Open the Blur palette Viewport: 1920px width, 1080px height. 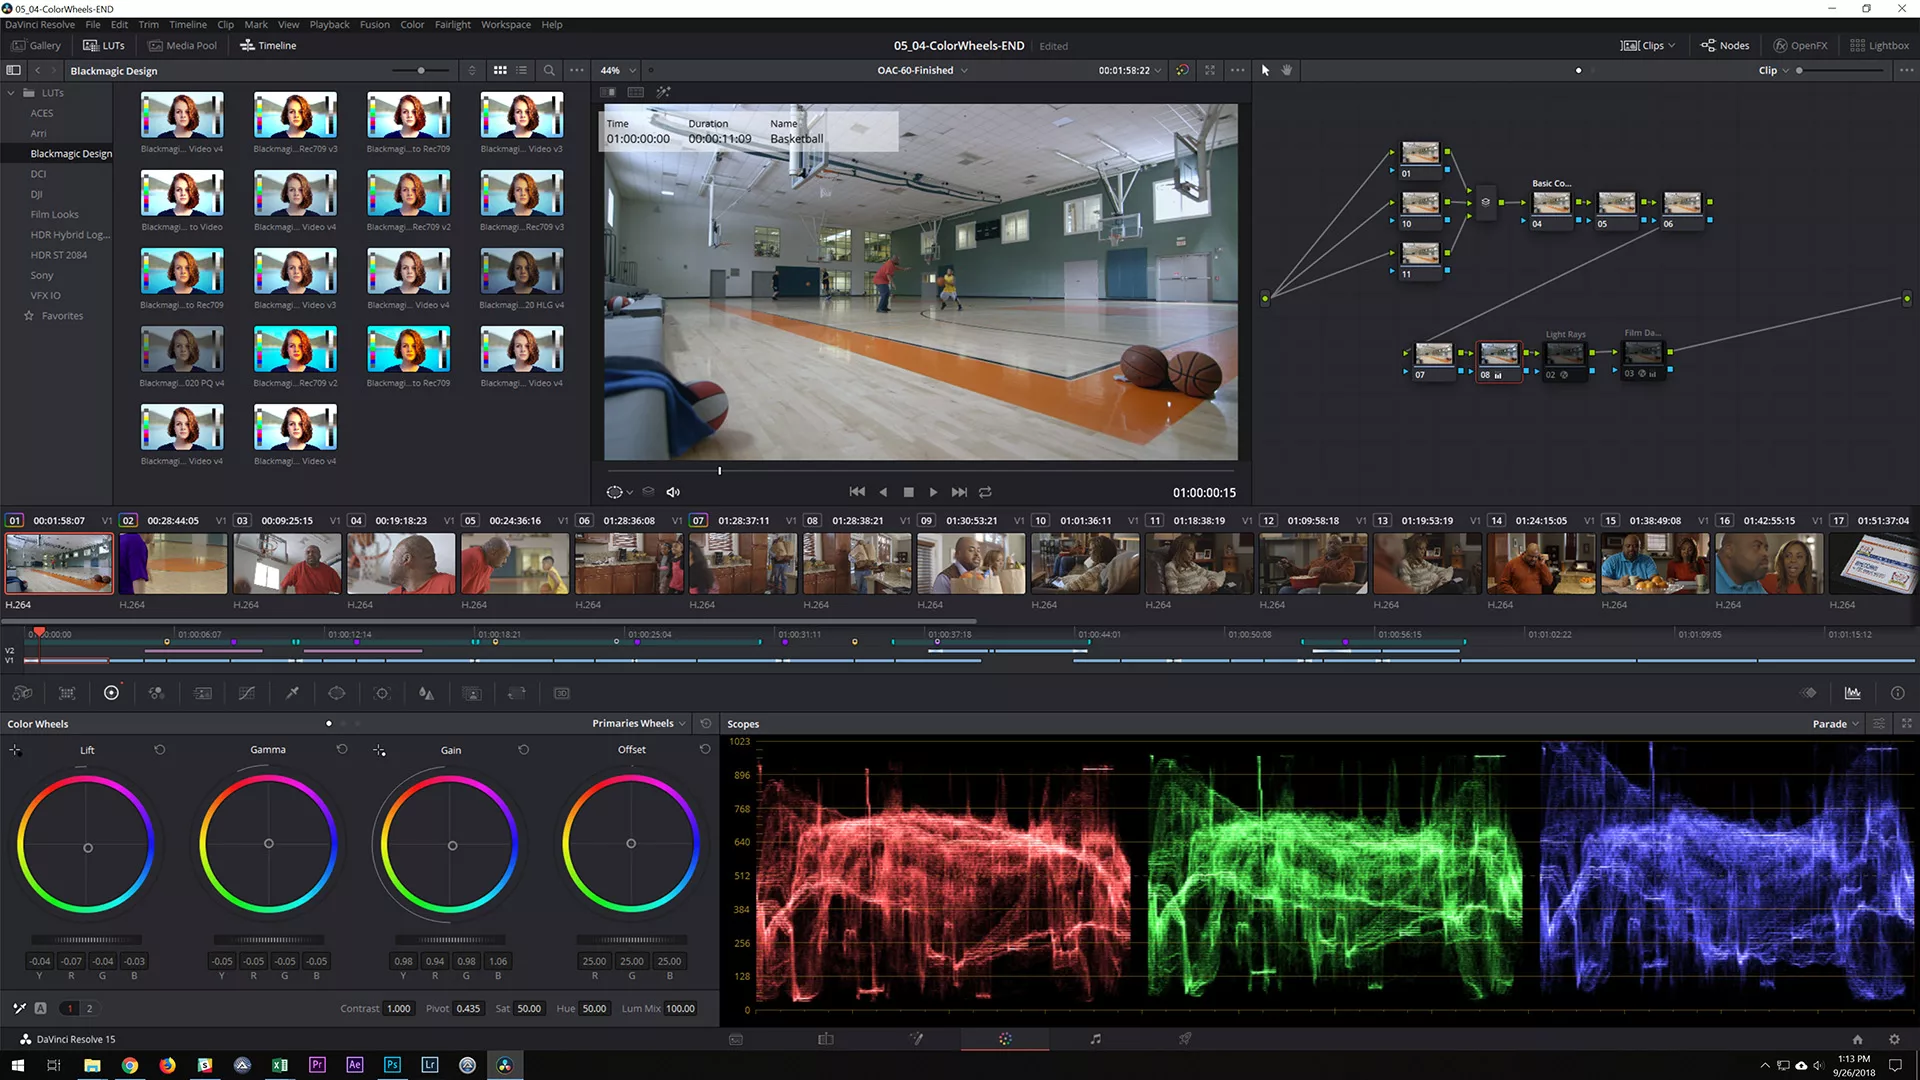[x=425, y=692]
